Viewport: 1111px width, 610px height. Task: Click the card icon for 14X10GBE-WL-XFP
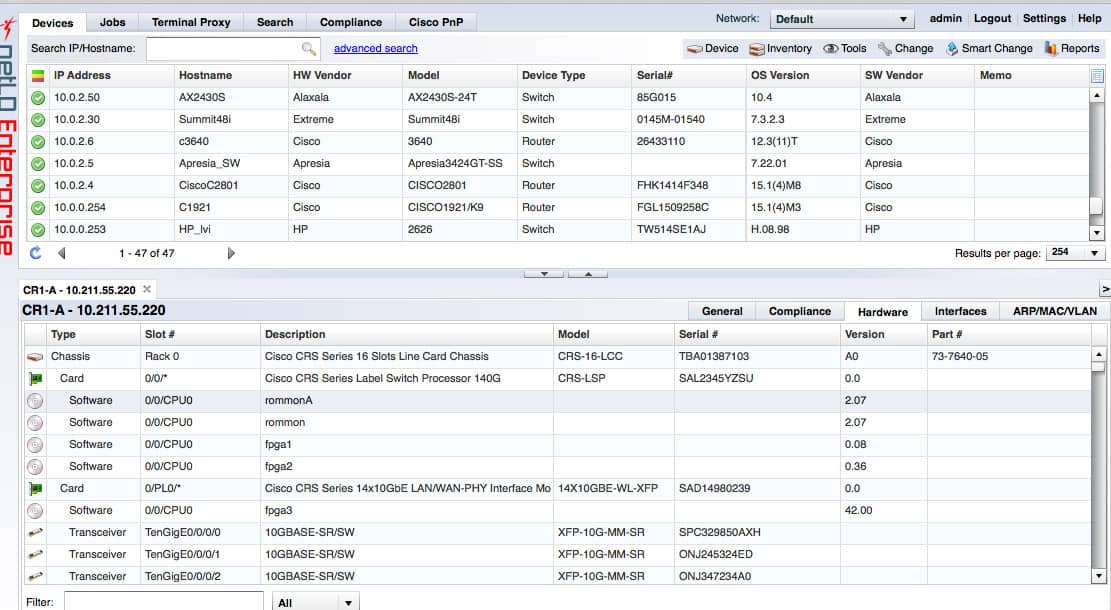[35, 489]
